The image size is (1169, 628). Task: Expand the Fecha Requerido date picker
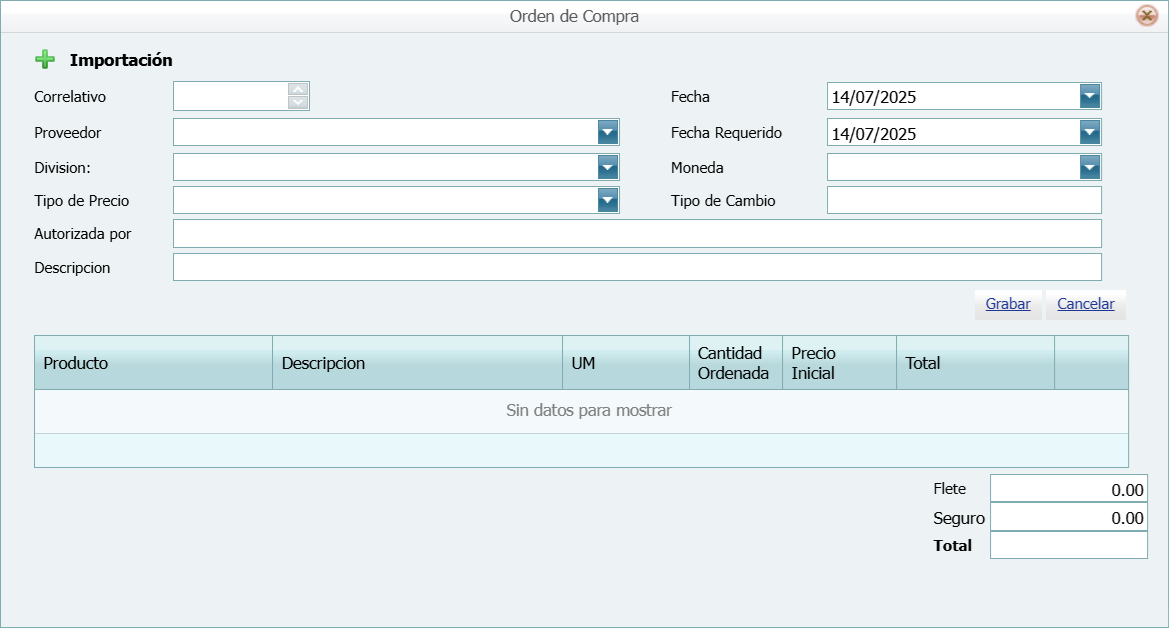pos(1090,132)
